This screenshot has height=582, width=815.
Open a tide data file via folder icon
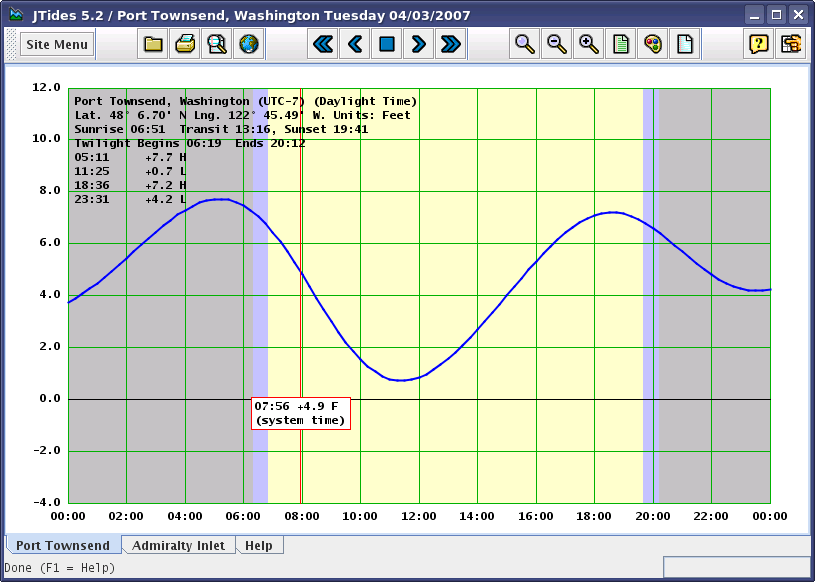(x=152, y=43)
